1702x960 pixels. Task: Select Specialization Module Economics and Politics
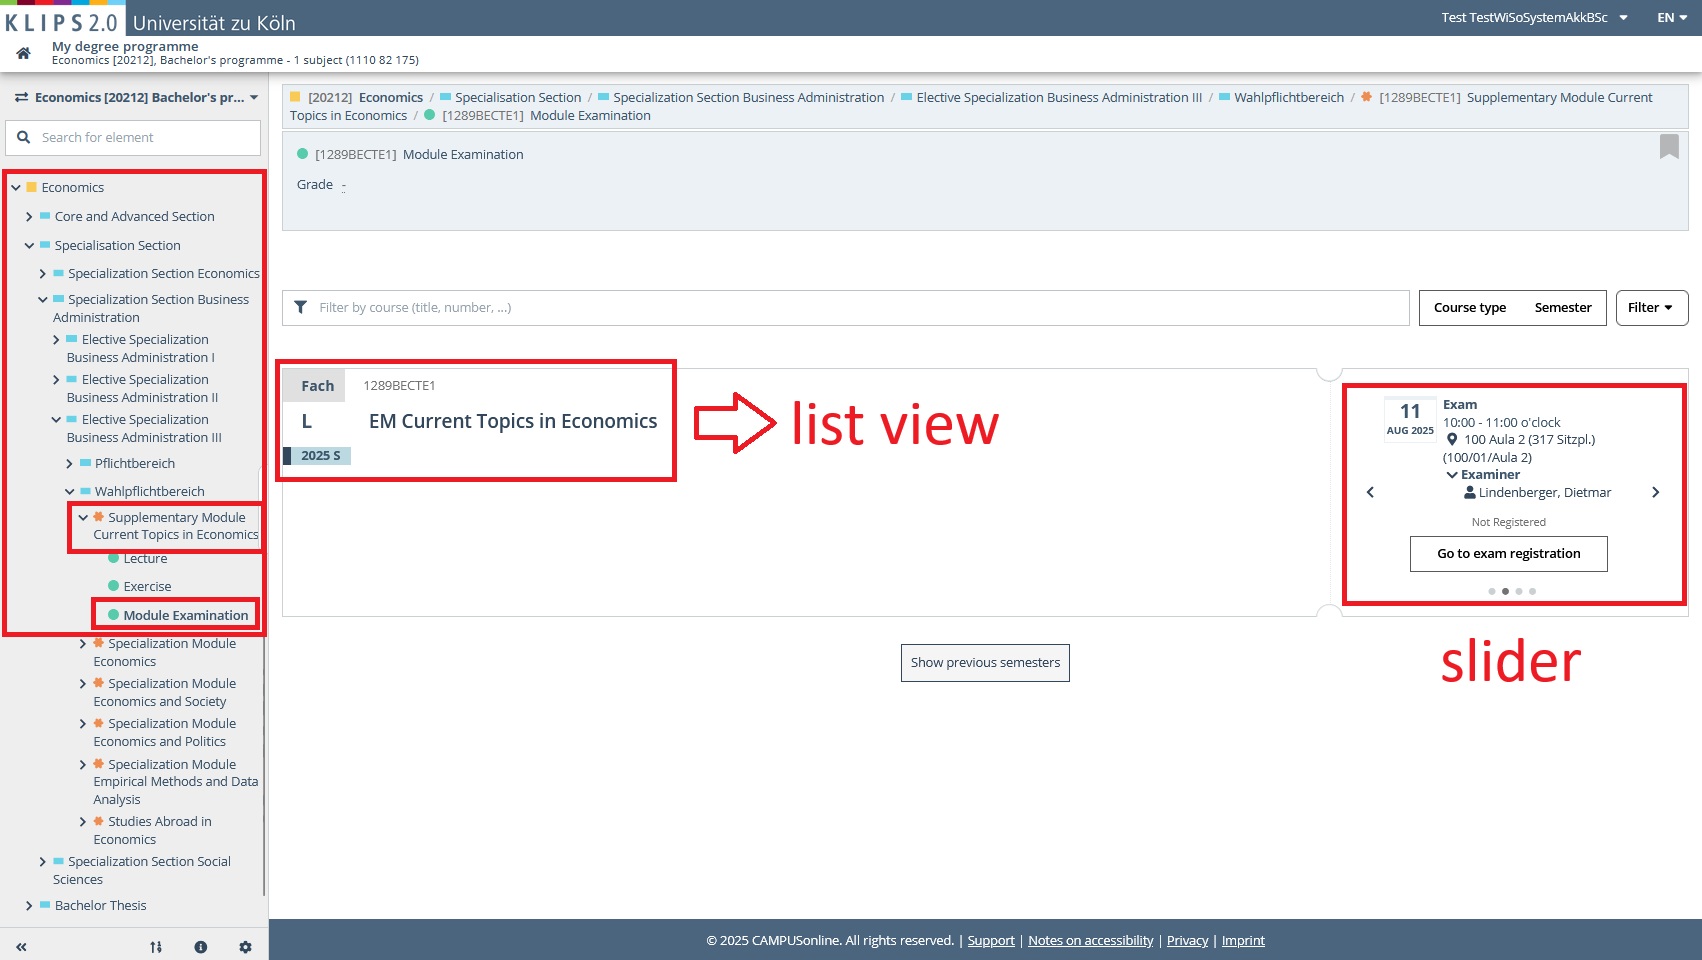[x=165, y=733]
